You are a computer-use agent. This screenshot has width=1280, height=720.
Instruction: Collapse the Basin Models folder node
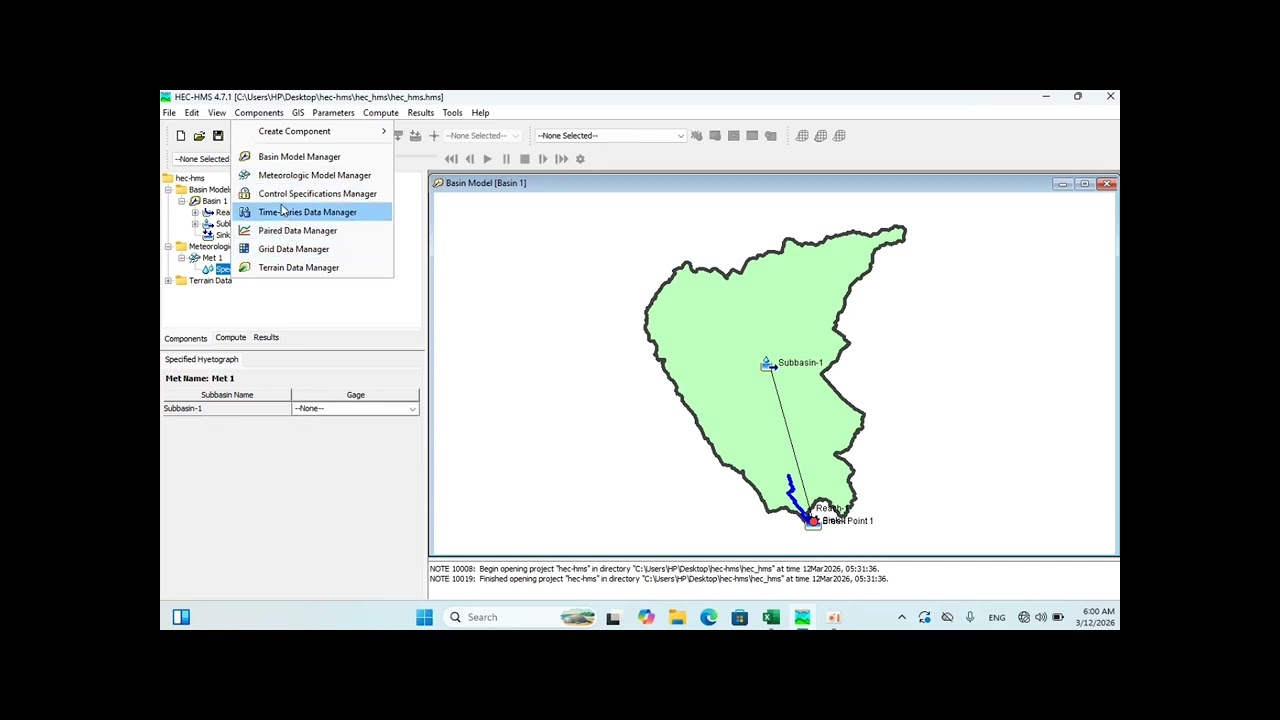coord(168,190)
